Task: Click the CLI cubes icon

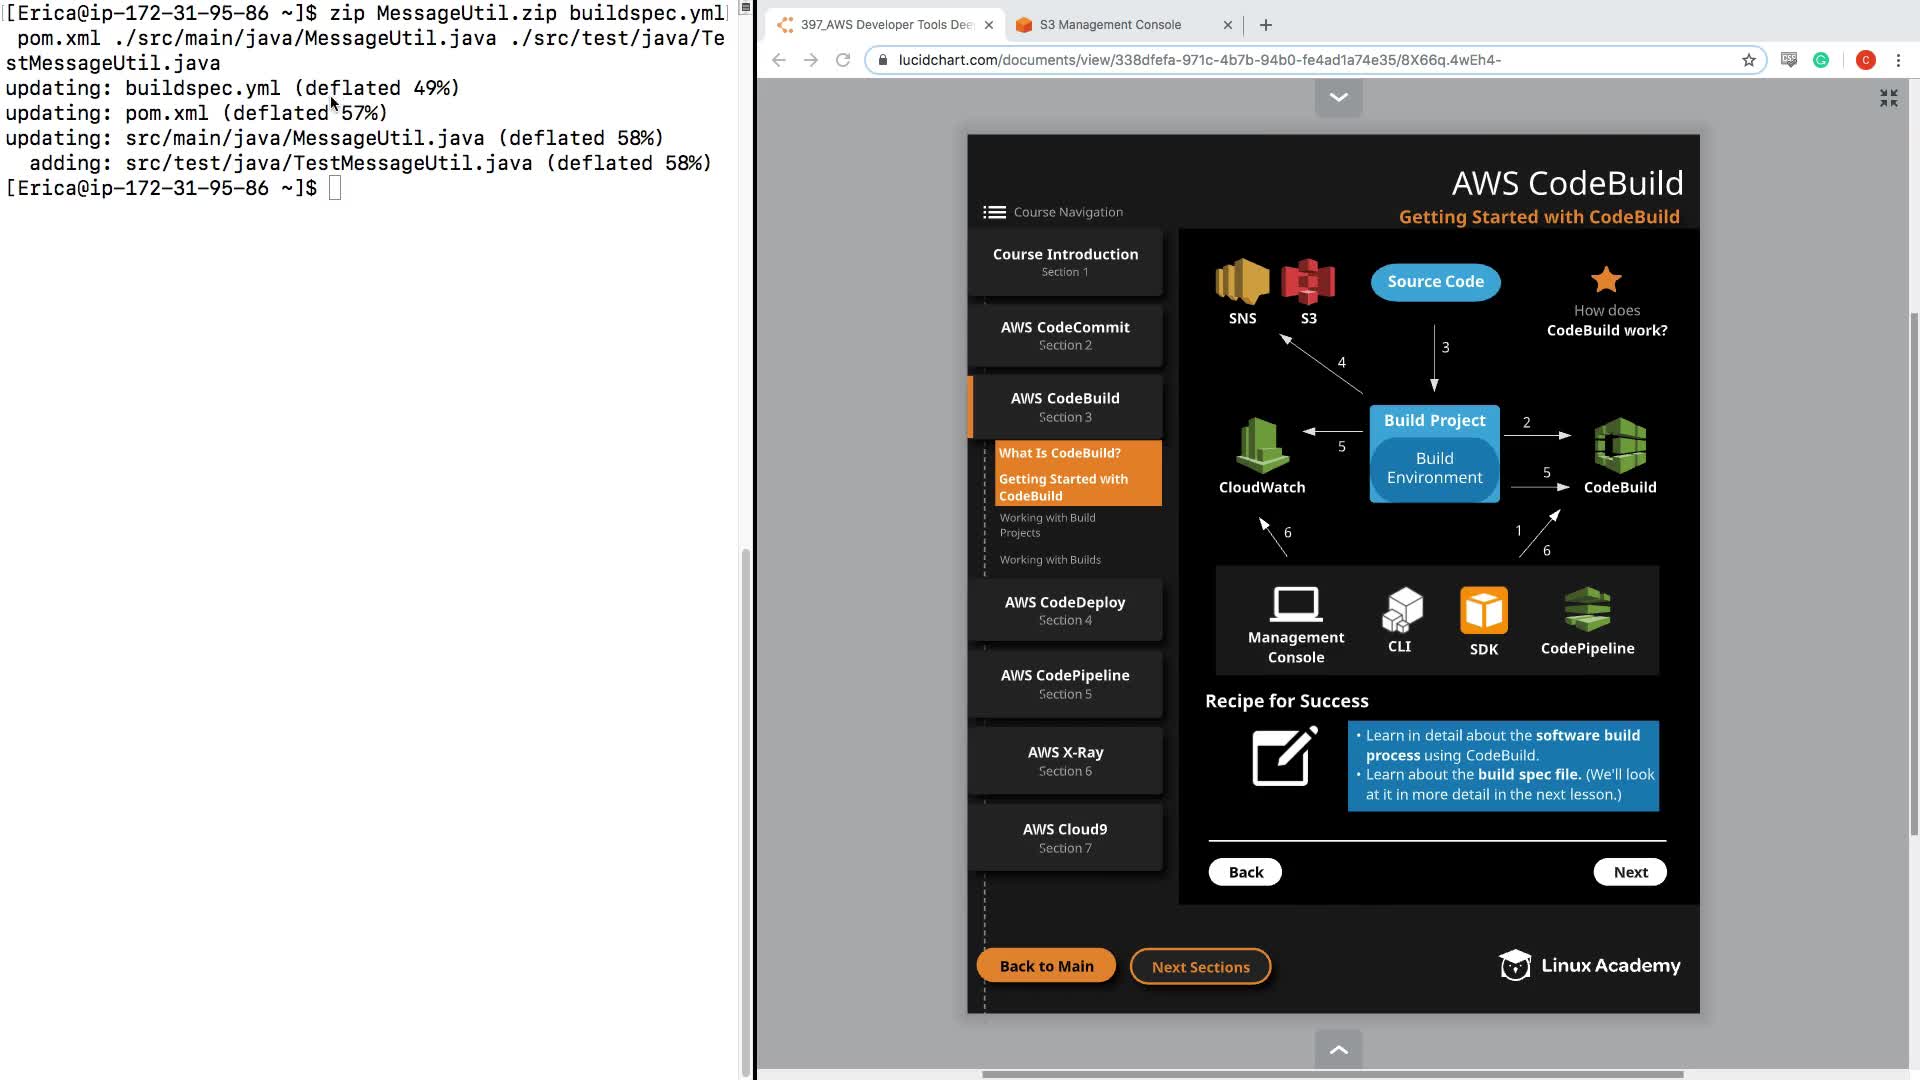Action: click(x=1402, y=609)
